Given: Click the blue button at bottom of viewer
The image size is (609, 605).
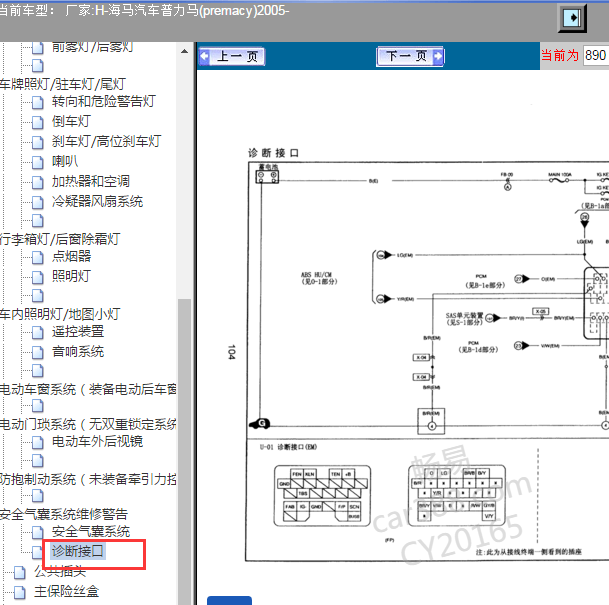Looking at the screenshot, I should (x=229, y=601).
